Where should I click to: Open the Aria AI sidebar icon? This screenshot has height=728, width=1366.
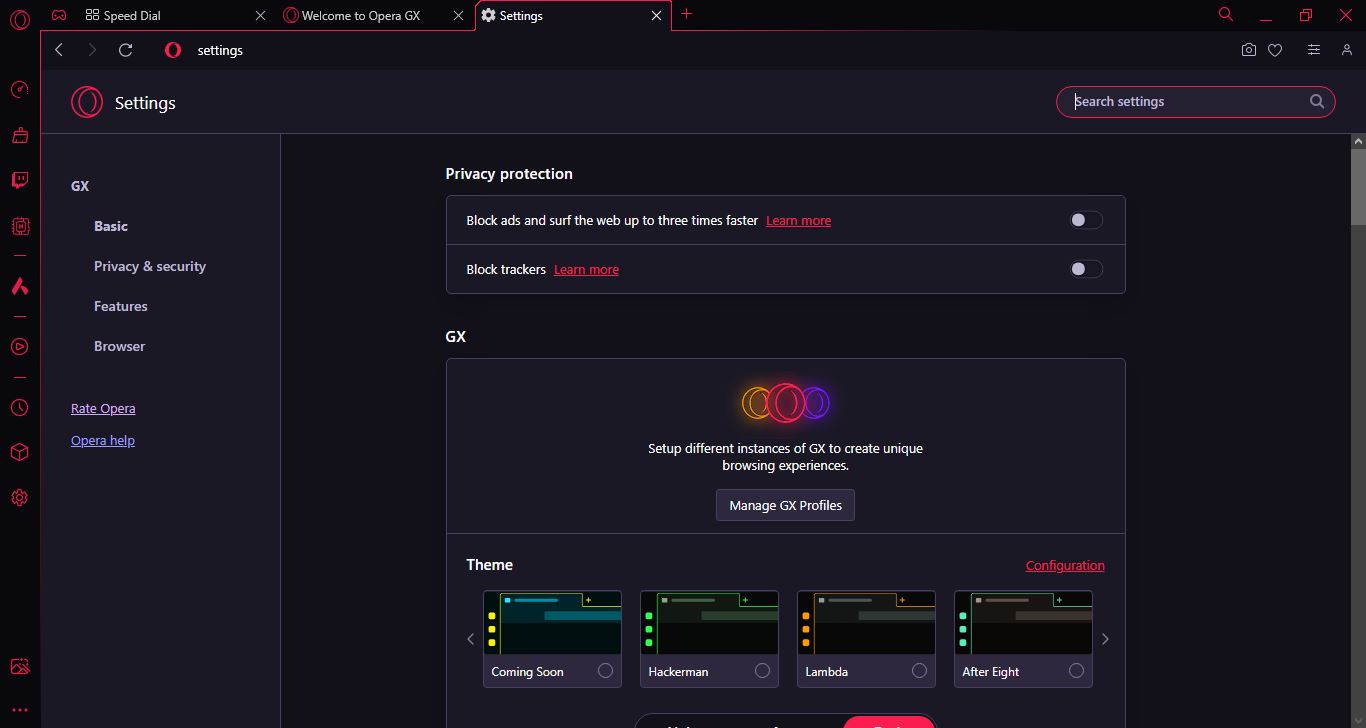(19, 286)
